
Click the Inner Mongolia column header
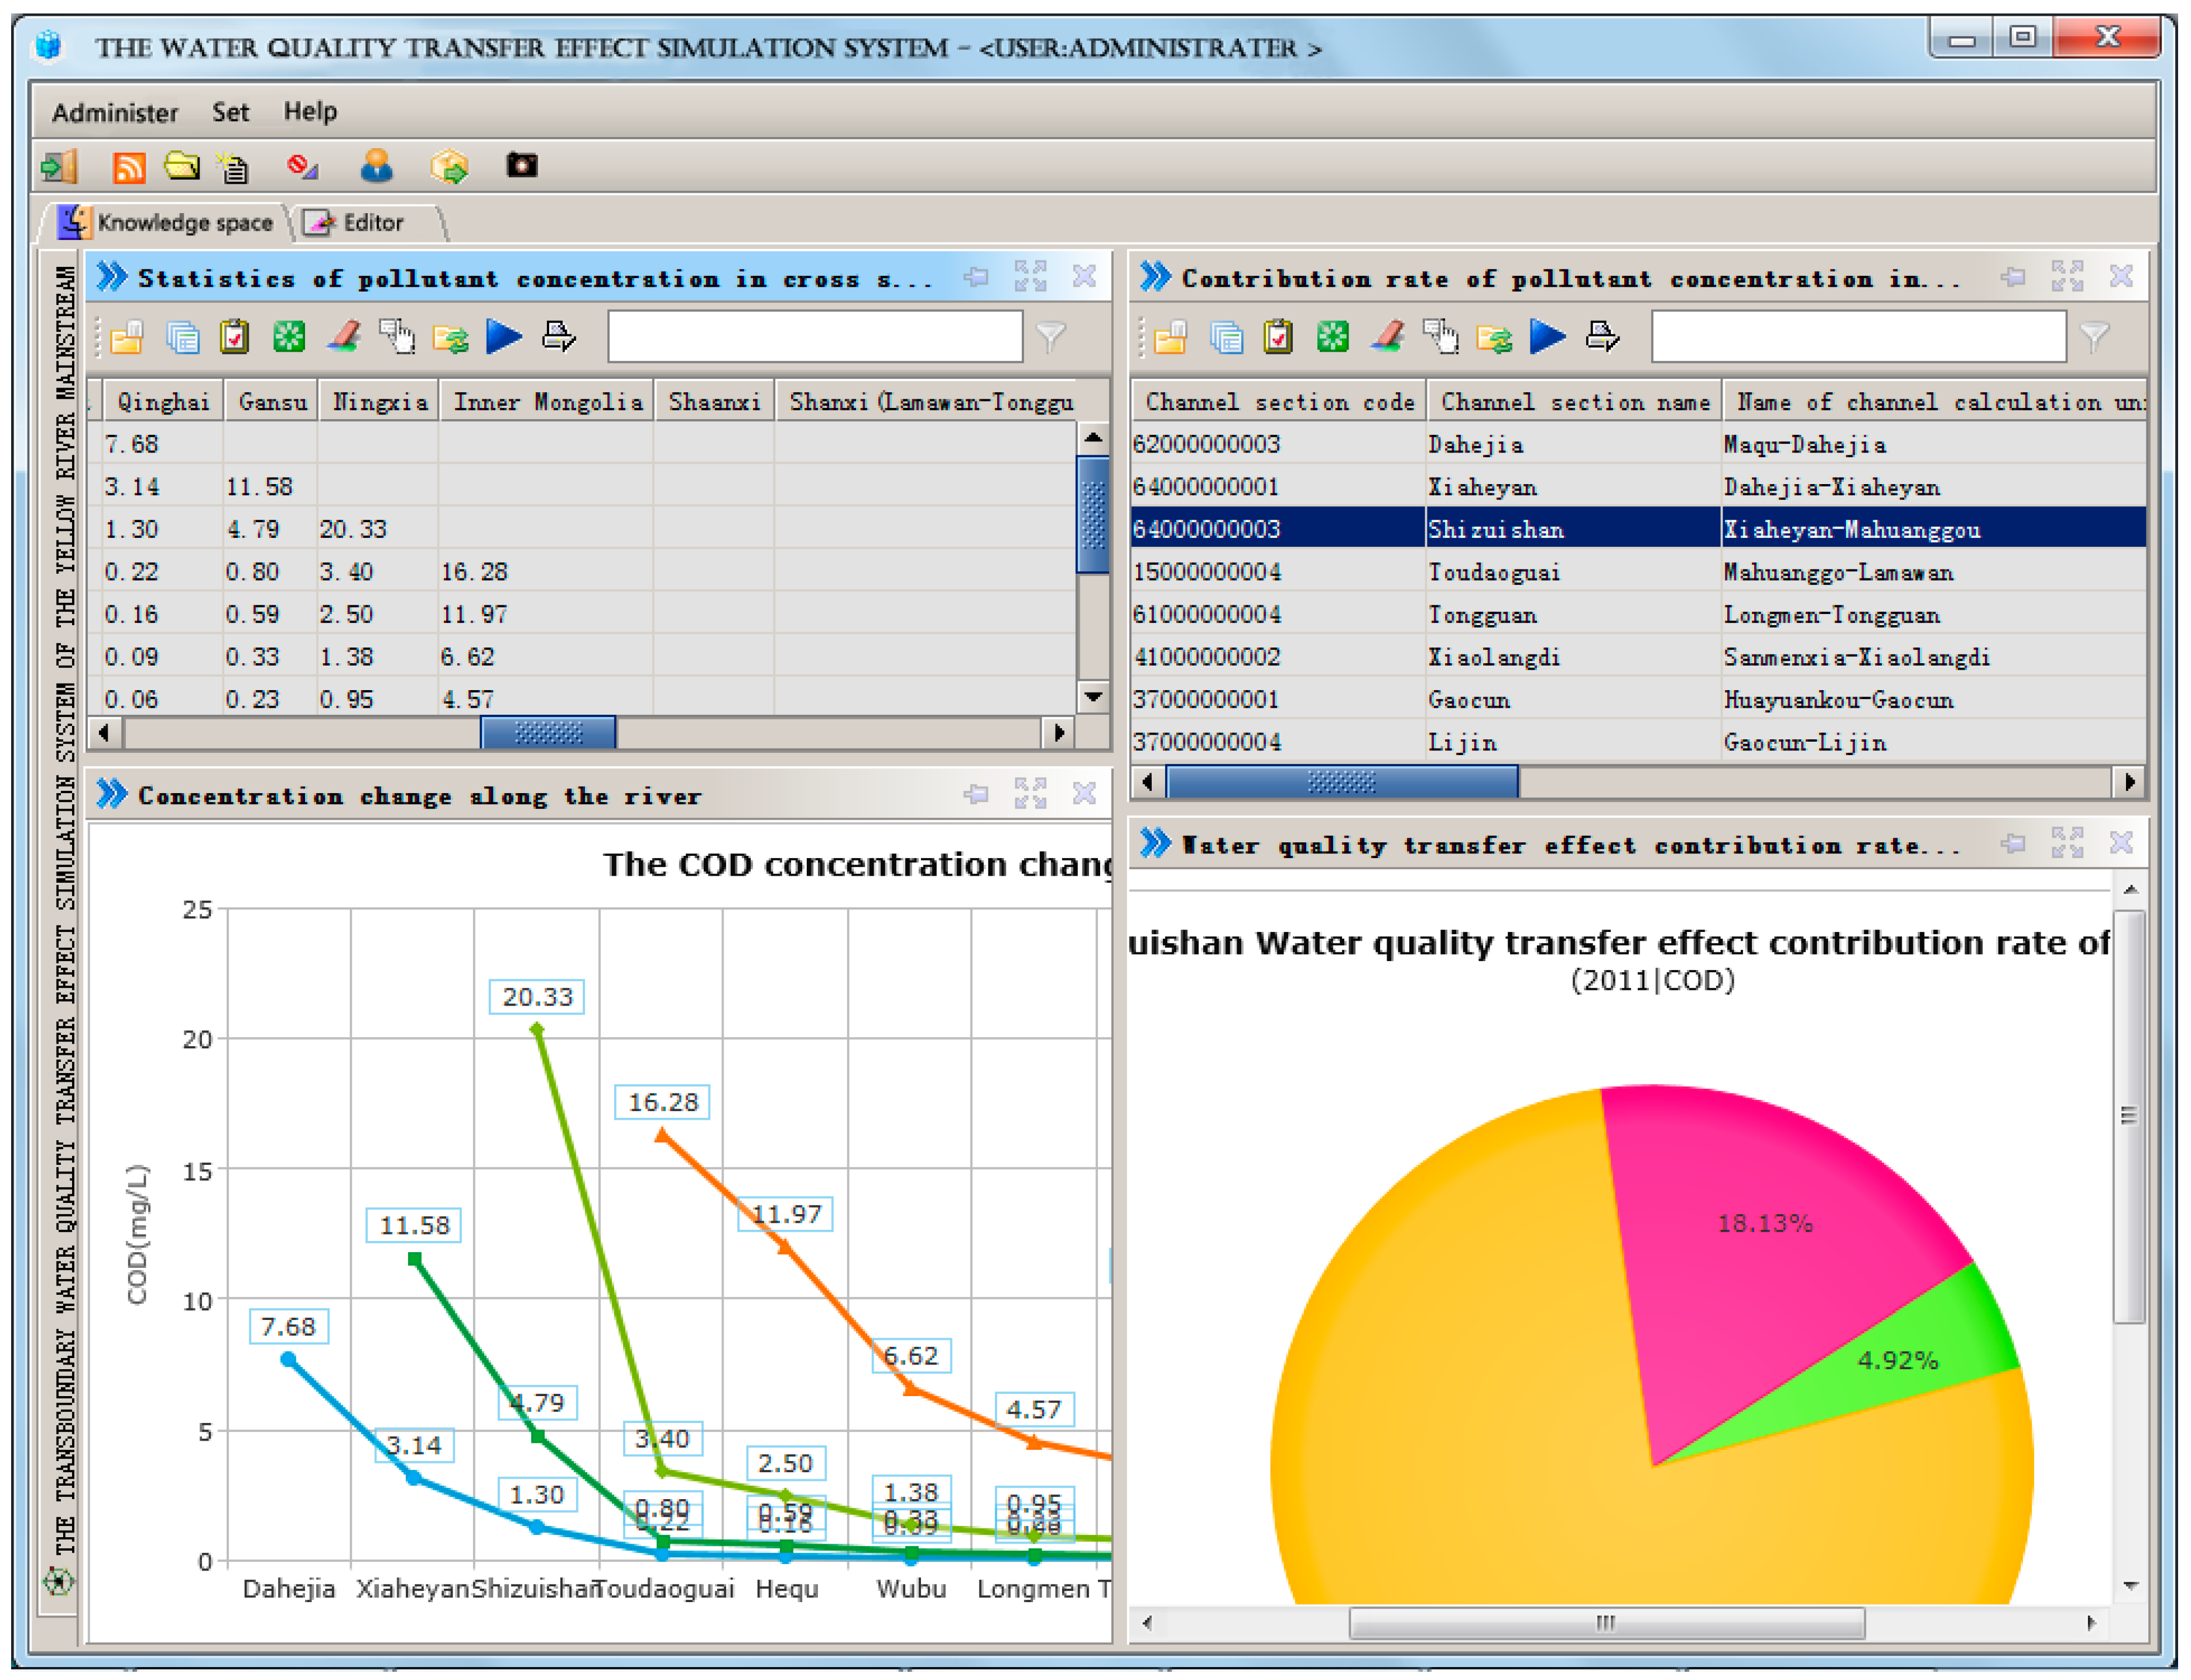click(x=547, y=402)
